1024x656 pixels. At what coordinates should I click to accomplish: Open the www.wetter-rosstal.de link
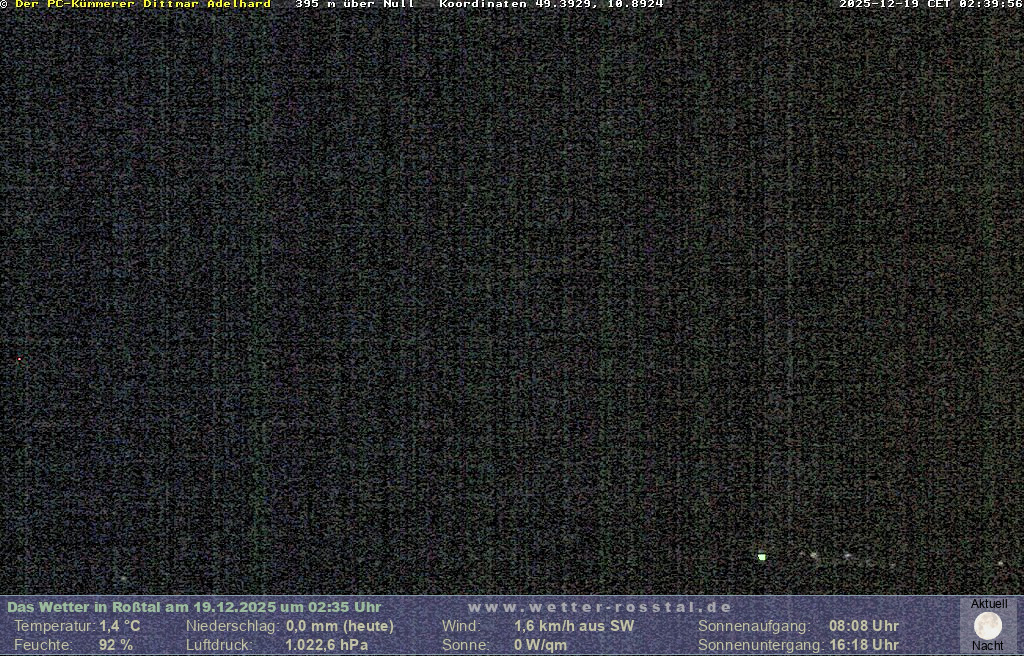(600, 607)
